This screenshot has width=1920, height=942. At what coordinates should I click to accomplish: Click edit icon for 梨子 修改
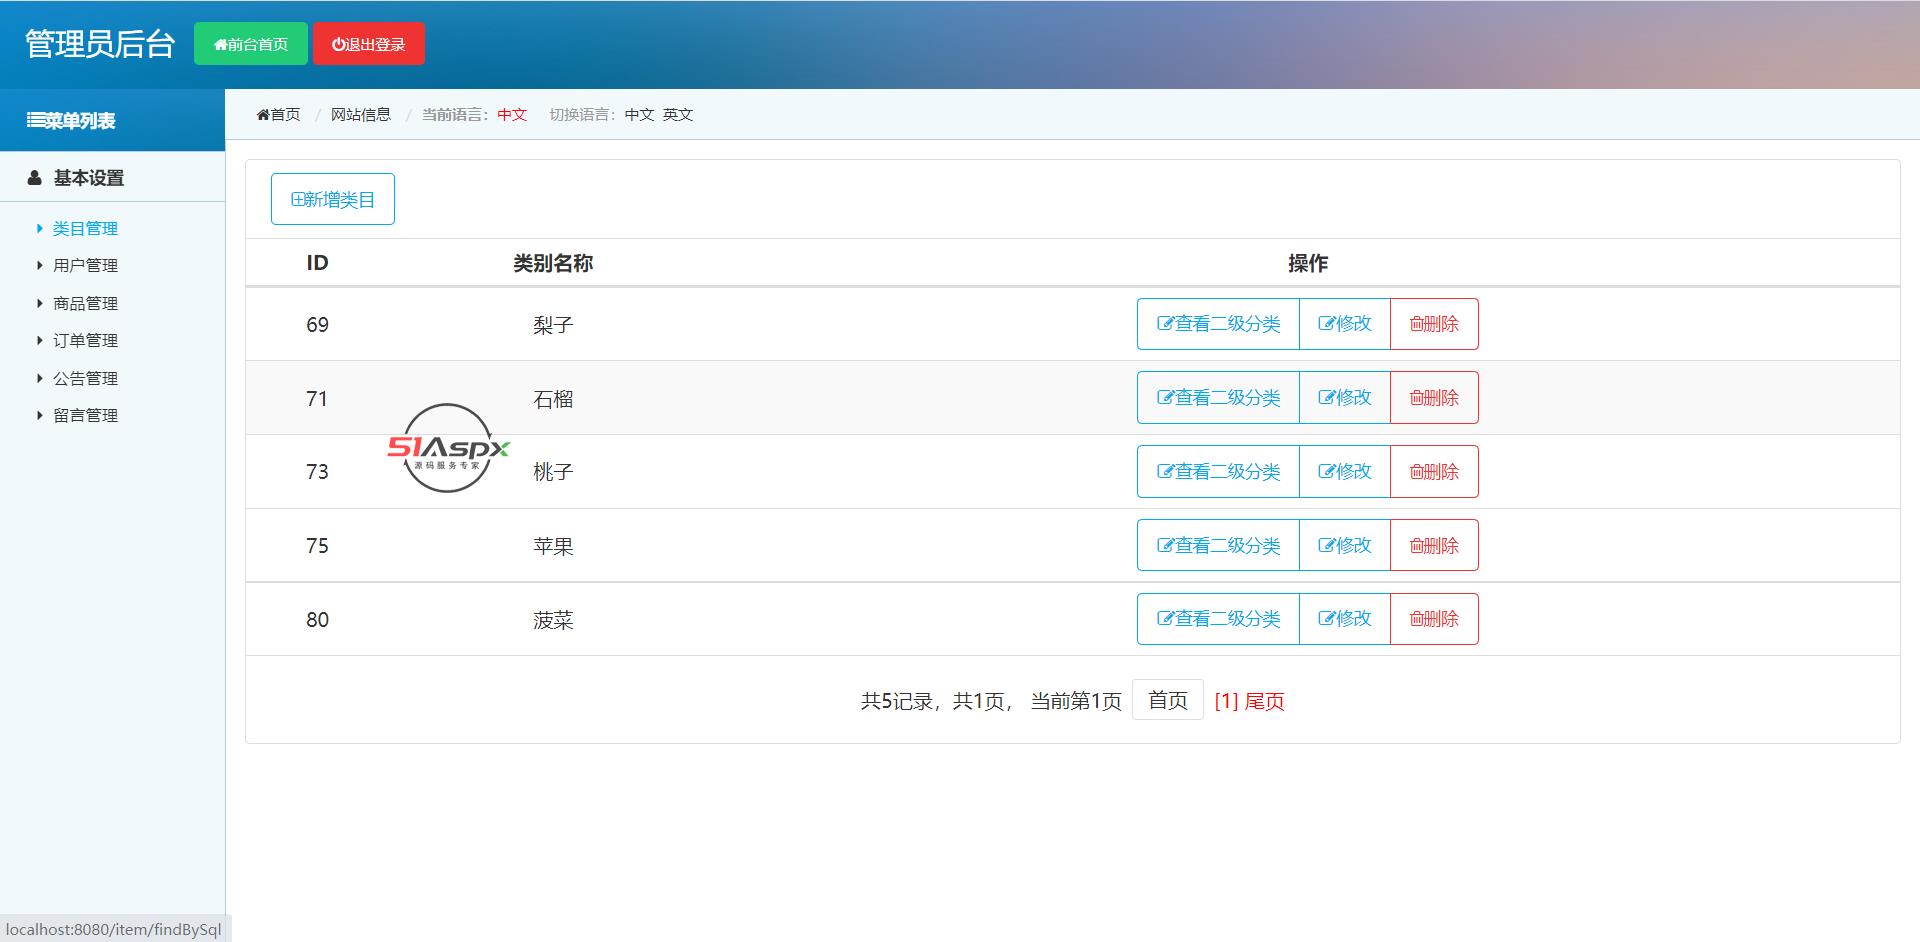click(x=1327, y=324)
